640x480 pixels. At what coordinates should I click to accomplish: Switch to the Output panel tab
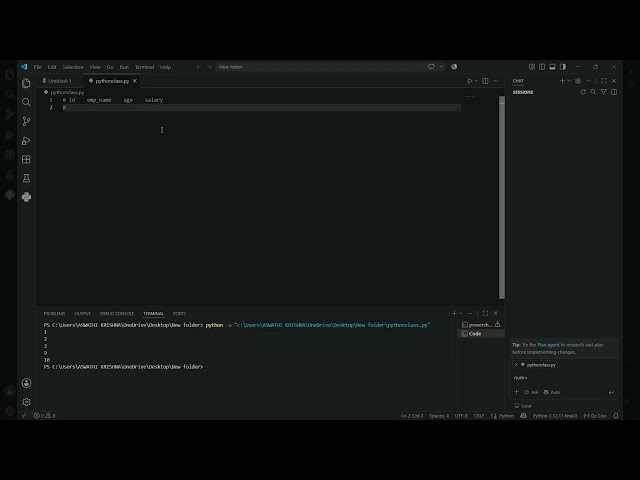point(82,313)
